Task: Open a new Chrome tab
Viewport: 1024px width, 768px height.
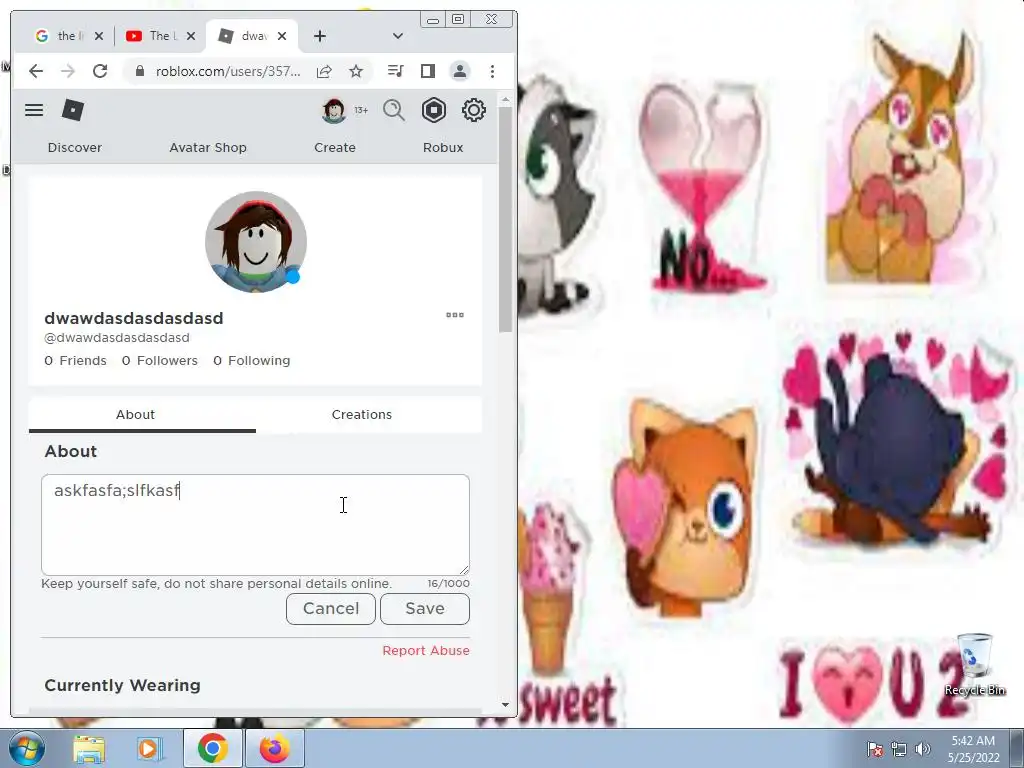Action: pyautogui.click(x=319, y=36)
